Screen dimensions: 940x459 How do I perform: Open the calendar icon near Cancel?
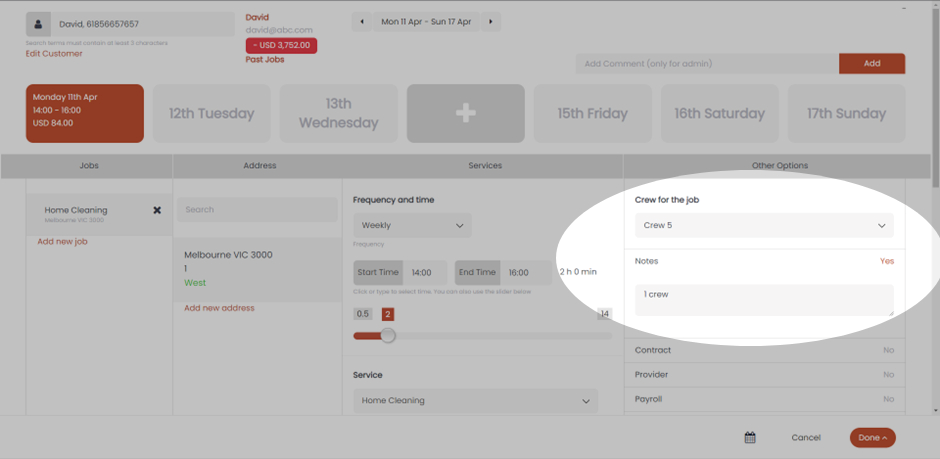point(750,438)
